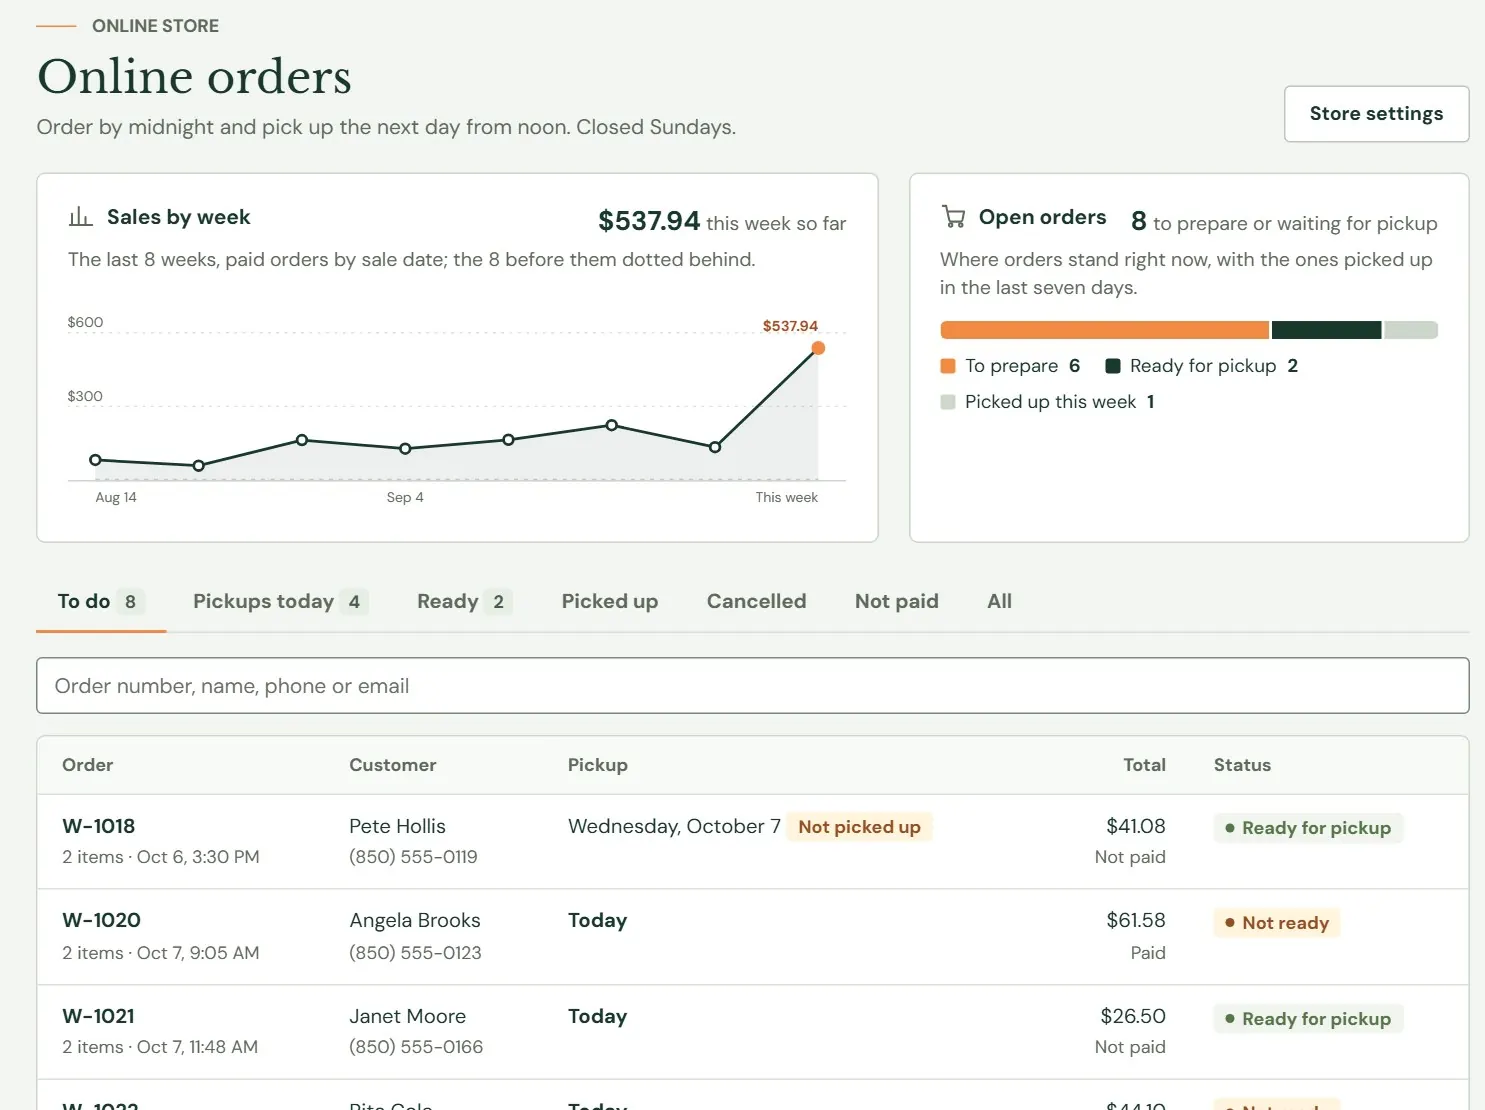Switch to the To do tab

click(x=101, y=602)
